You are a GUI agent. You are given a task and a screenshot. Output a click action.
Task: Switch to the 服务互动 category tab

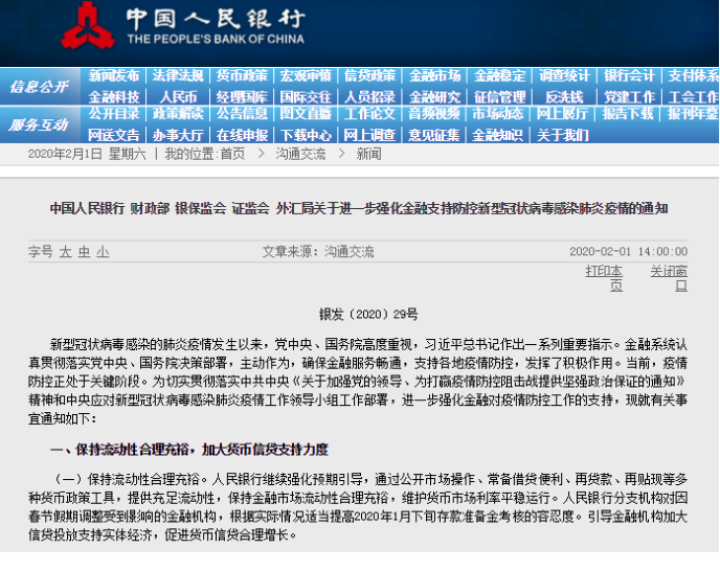[40, 125]
